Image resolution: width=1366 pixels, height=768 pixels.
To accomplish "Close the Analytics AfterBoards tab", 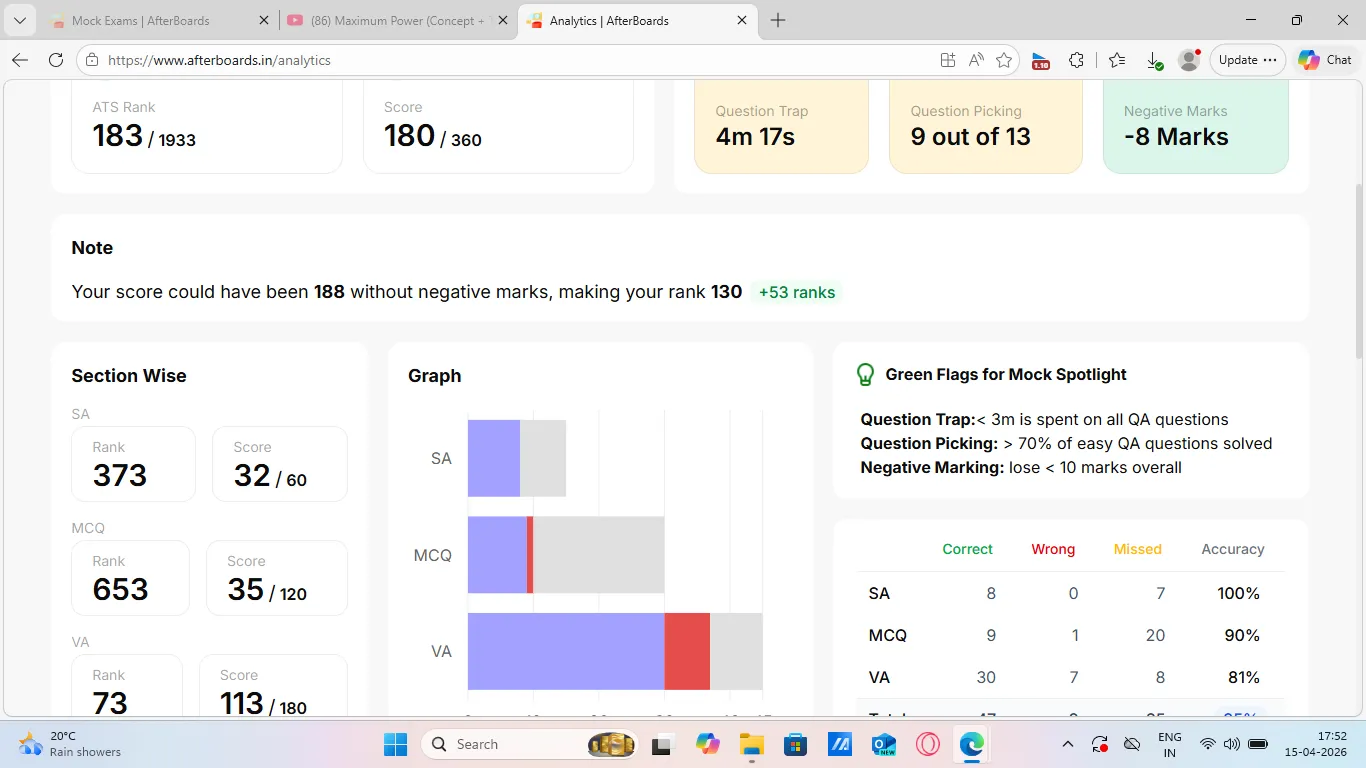I will (742, 20).
